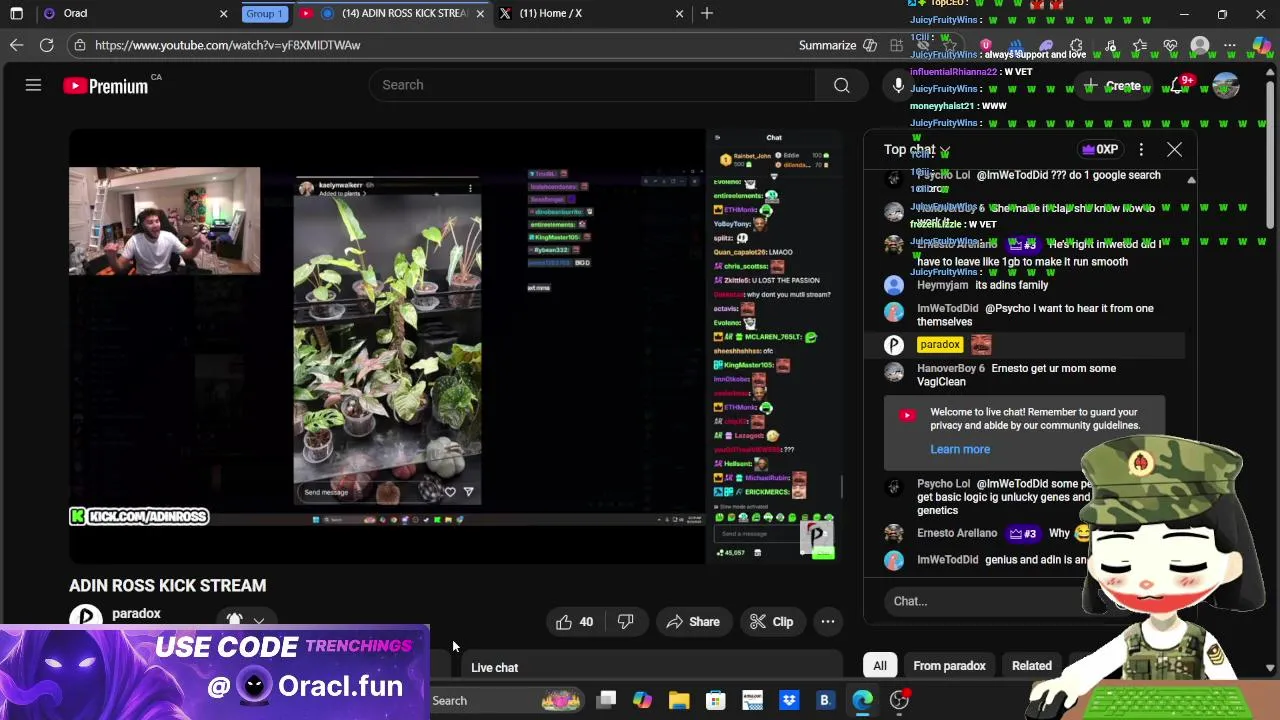
Task: Click the page scrollbar down arrow
Action: tap(1271, 668)
